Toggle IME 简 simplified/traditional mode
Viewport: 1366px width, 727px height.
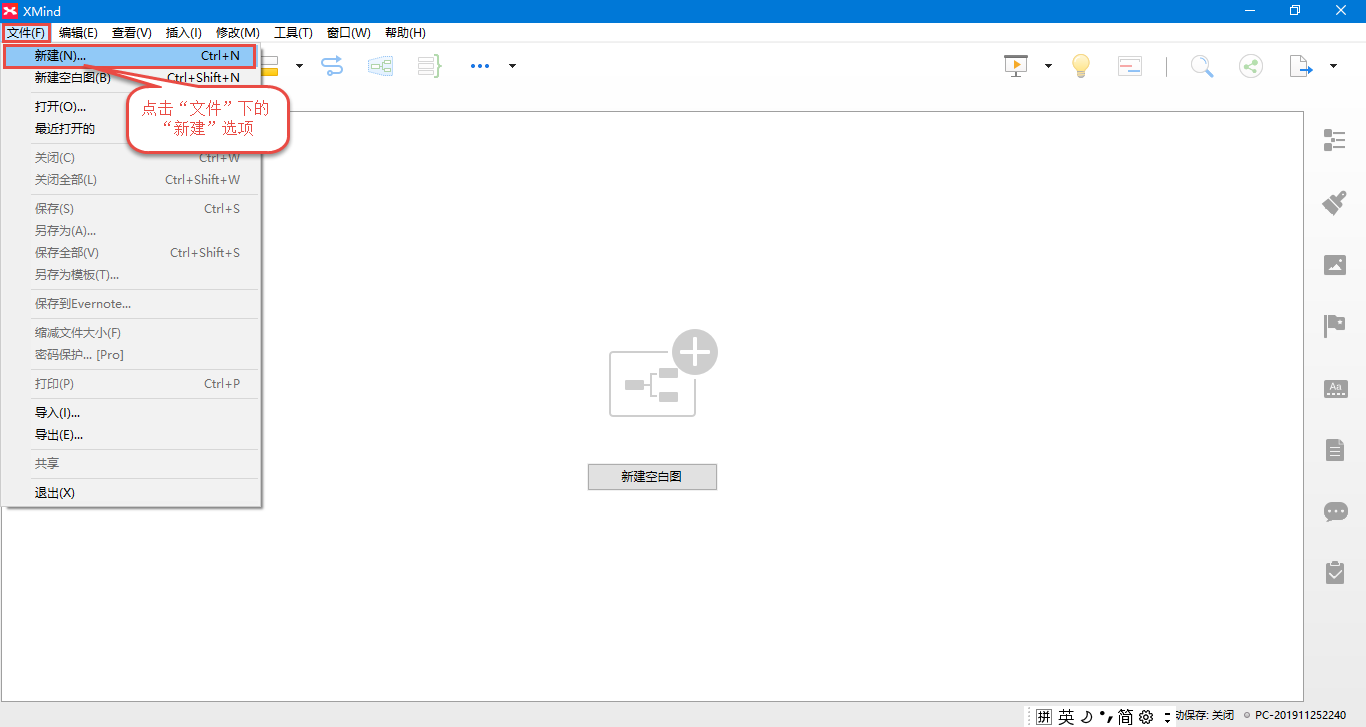(x=1125, y=716)
